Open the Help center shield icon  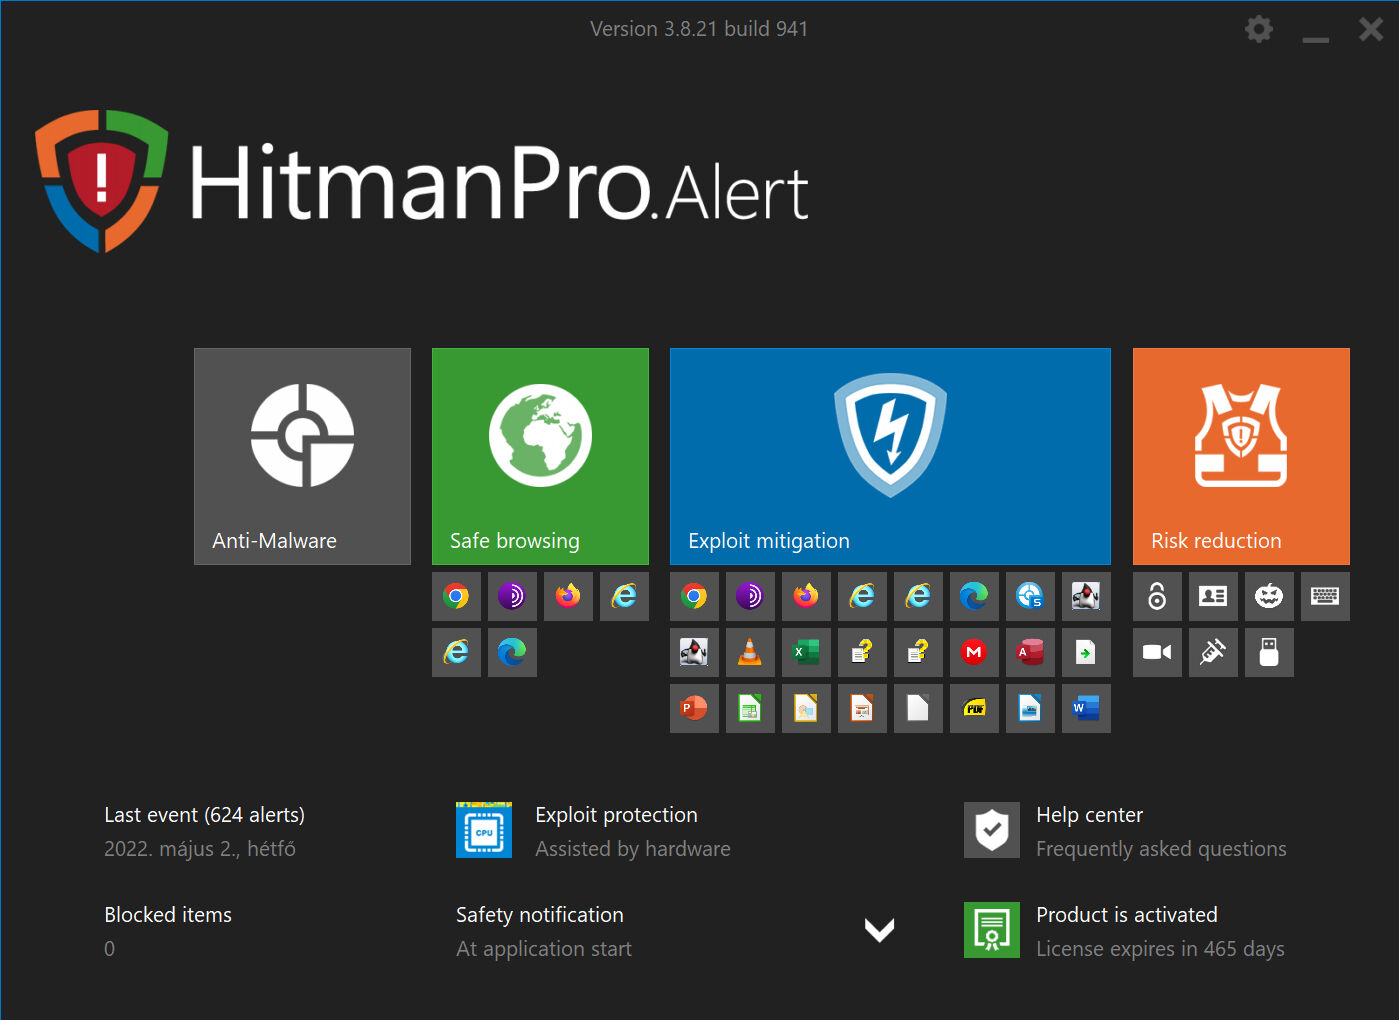pyautogui.click(x=992, y=830)
